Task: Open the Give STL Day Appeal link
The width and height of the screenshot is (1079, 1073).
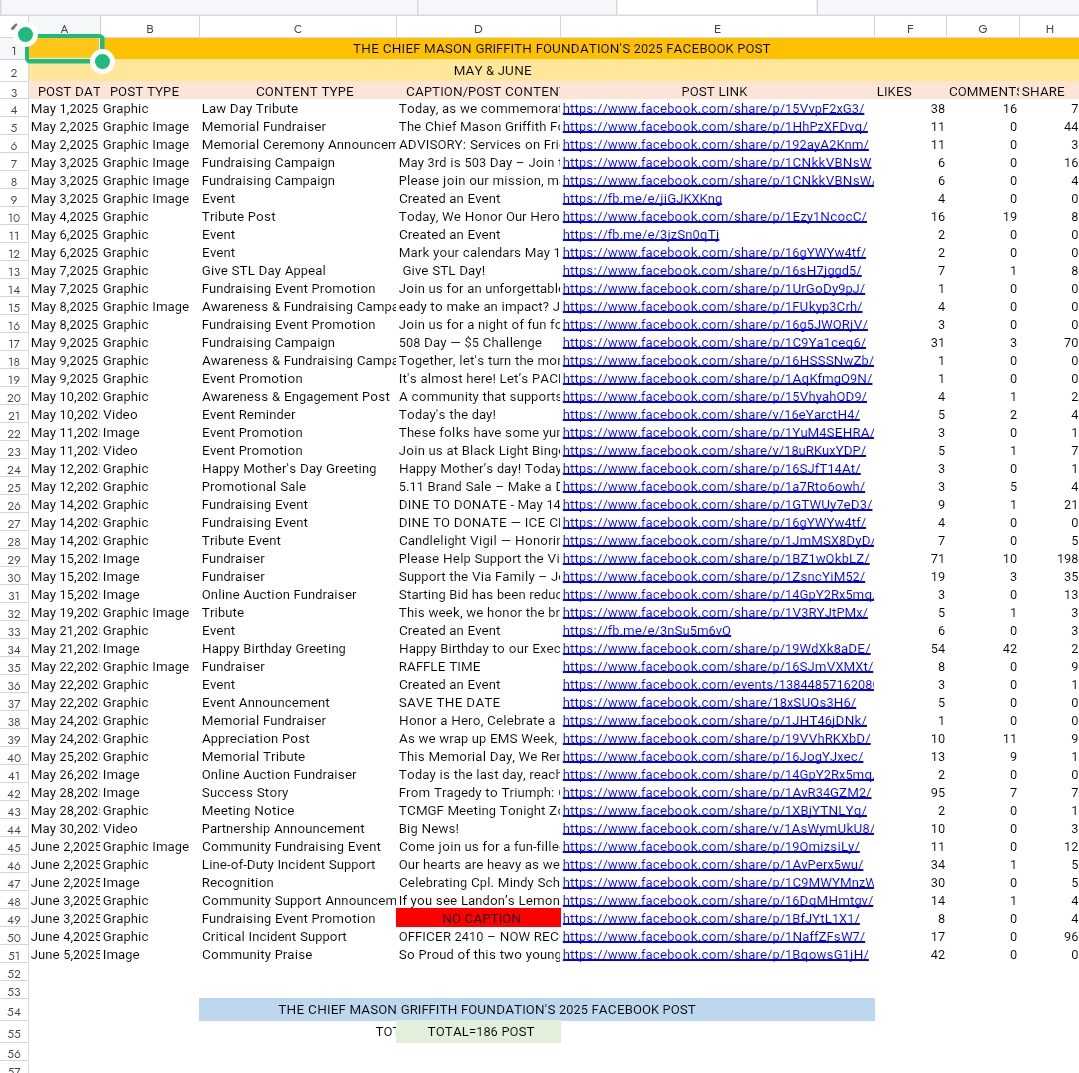Action: tap(712, 270)
